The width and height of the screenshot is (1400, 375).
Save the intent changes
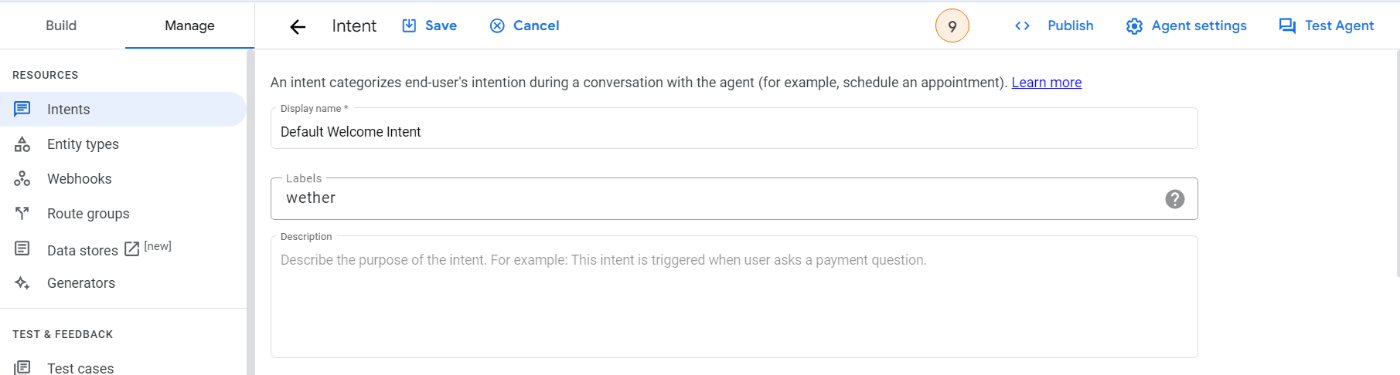tap(430, 26)
